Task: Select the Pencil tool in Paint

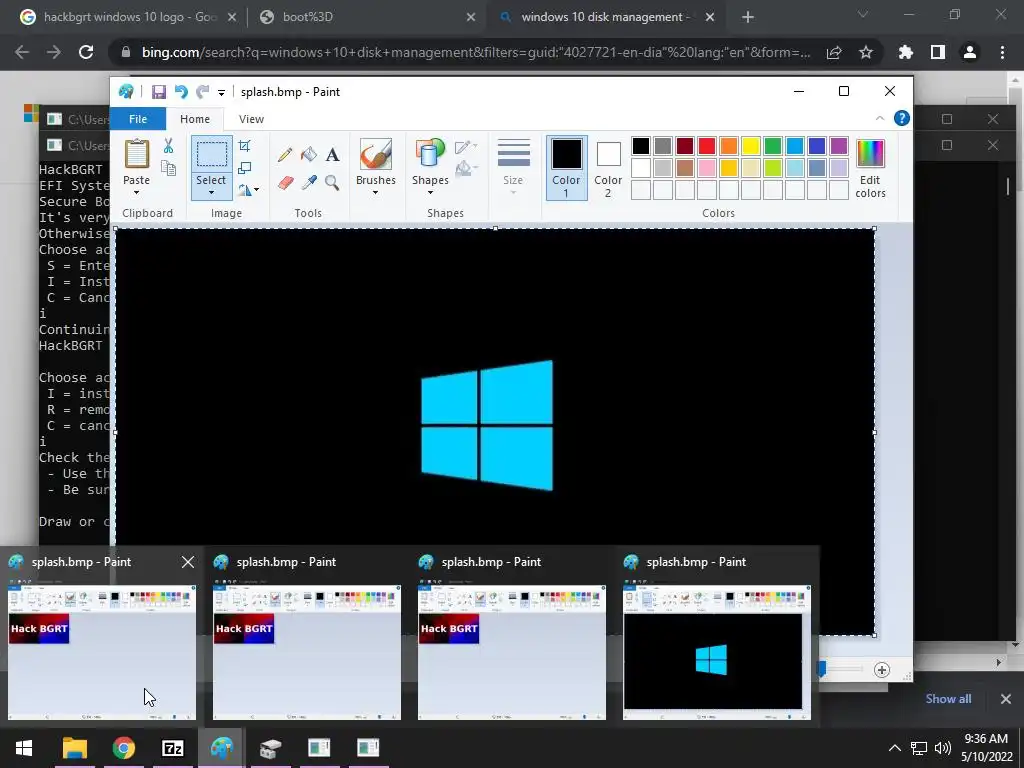Action: coord(285,155)
